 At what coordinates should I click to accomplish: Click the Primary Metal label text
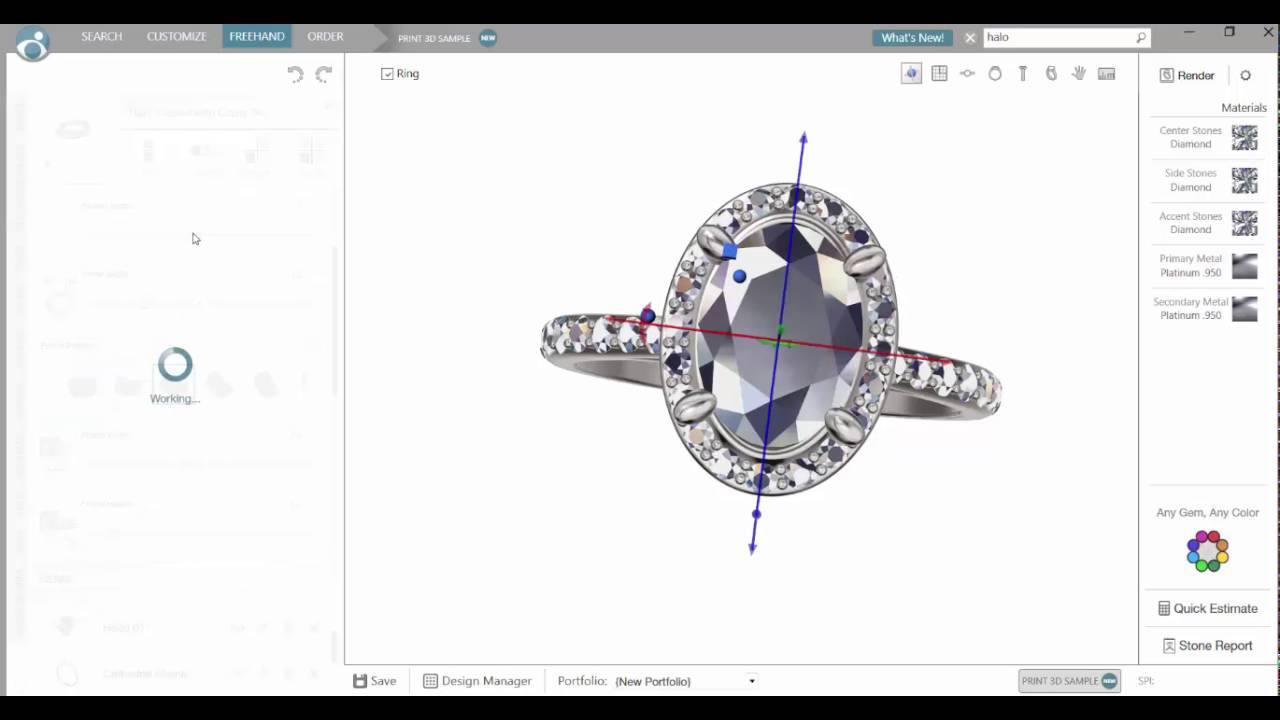(x=1190, y=259)
